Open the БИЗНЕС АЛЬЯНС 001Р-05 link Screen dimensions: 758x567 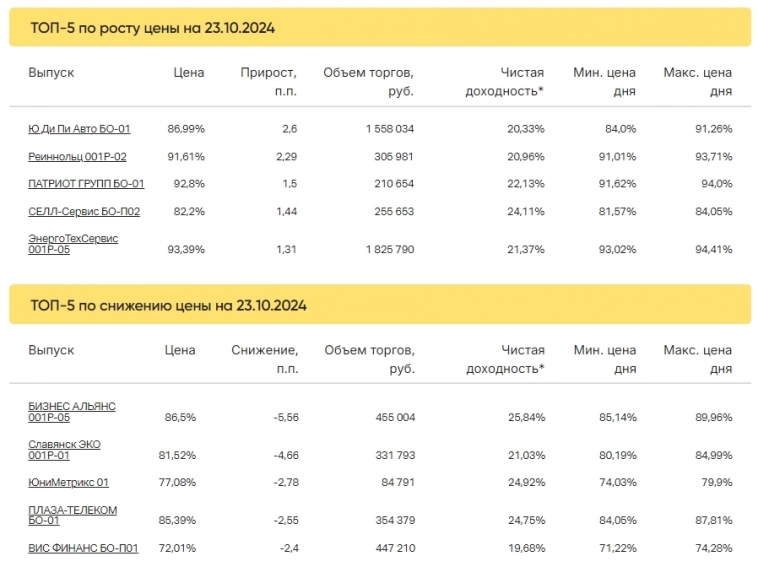pyautogui.click(x=72, y=411)
